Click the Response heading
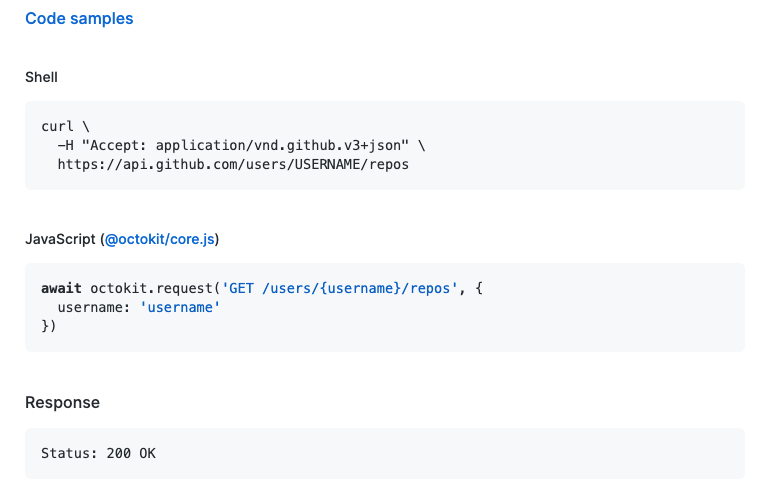Image resolution: width=766 pixels, height=489 pixels. [63, 403]
